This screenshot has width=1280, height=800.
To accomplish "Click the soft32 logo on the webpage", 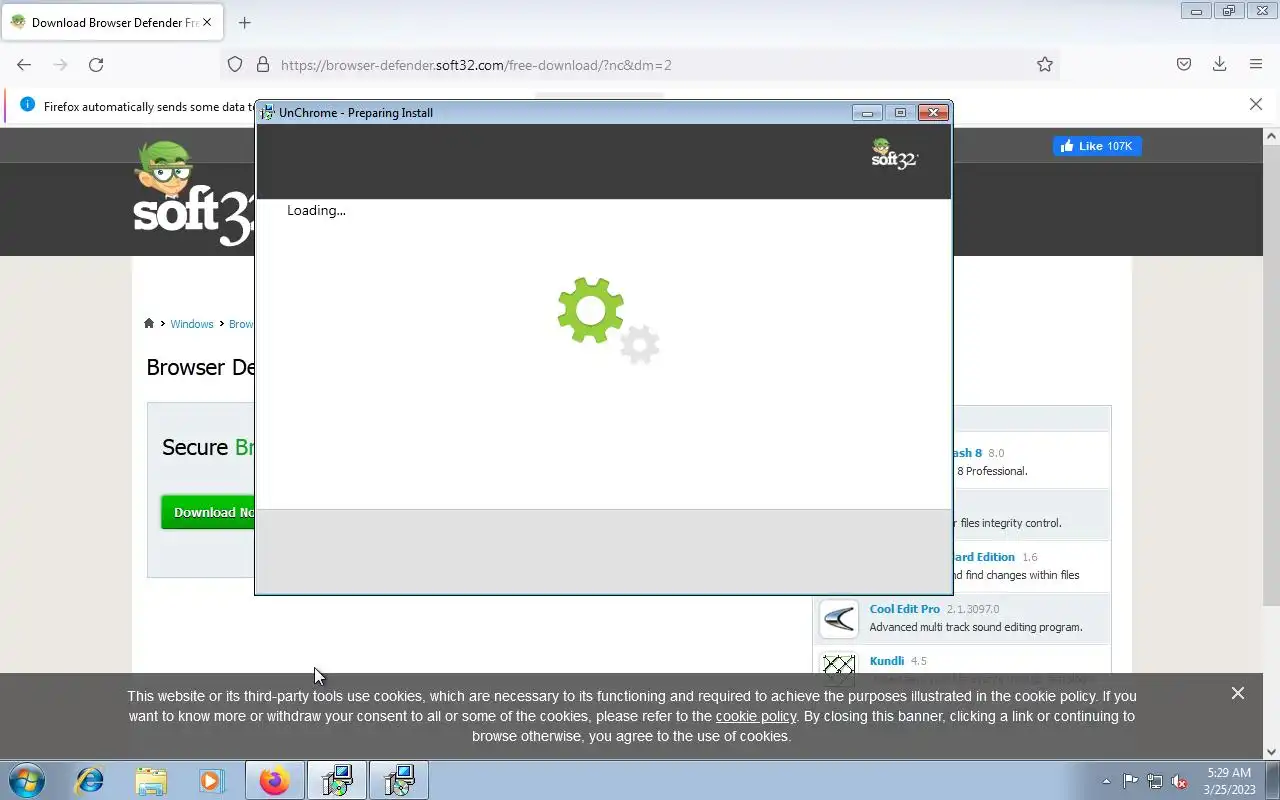I will coord(193,193).
